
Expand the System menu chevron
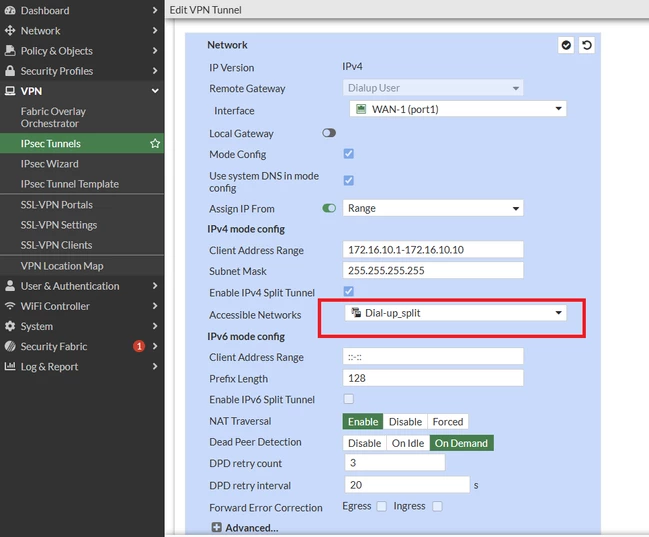[155, 326]
